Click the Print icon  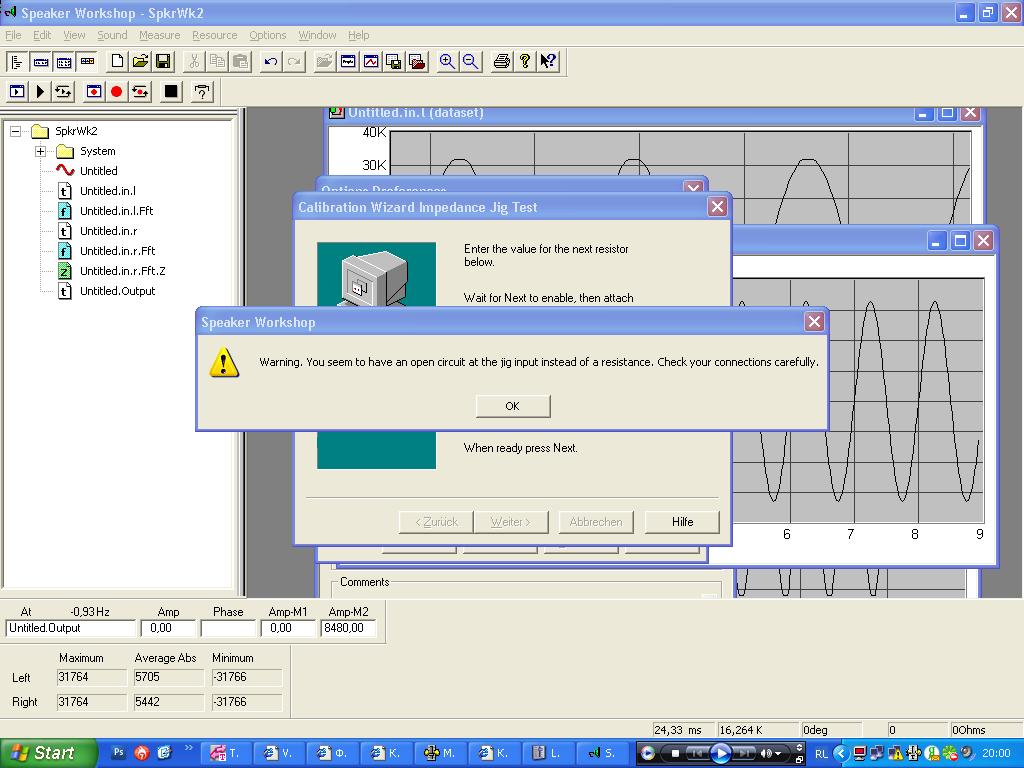point(502,62)
